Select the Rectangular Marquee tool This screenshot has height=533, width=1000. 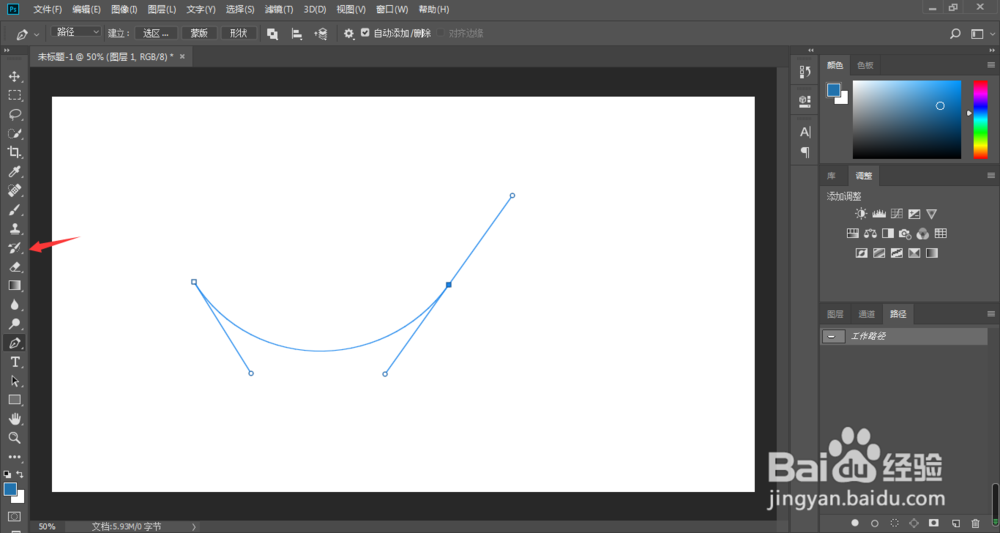pos(15,96)
